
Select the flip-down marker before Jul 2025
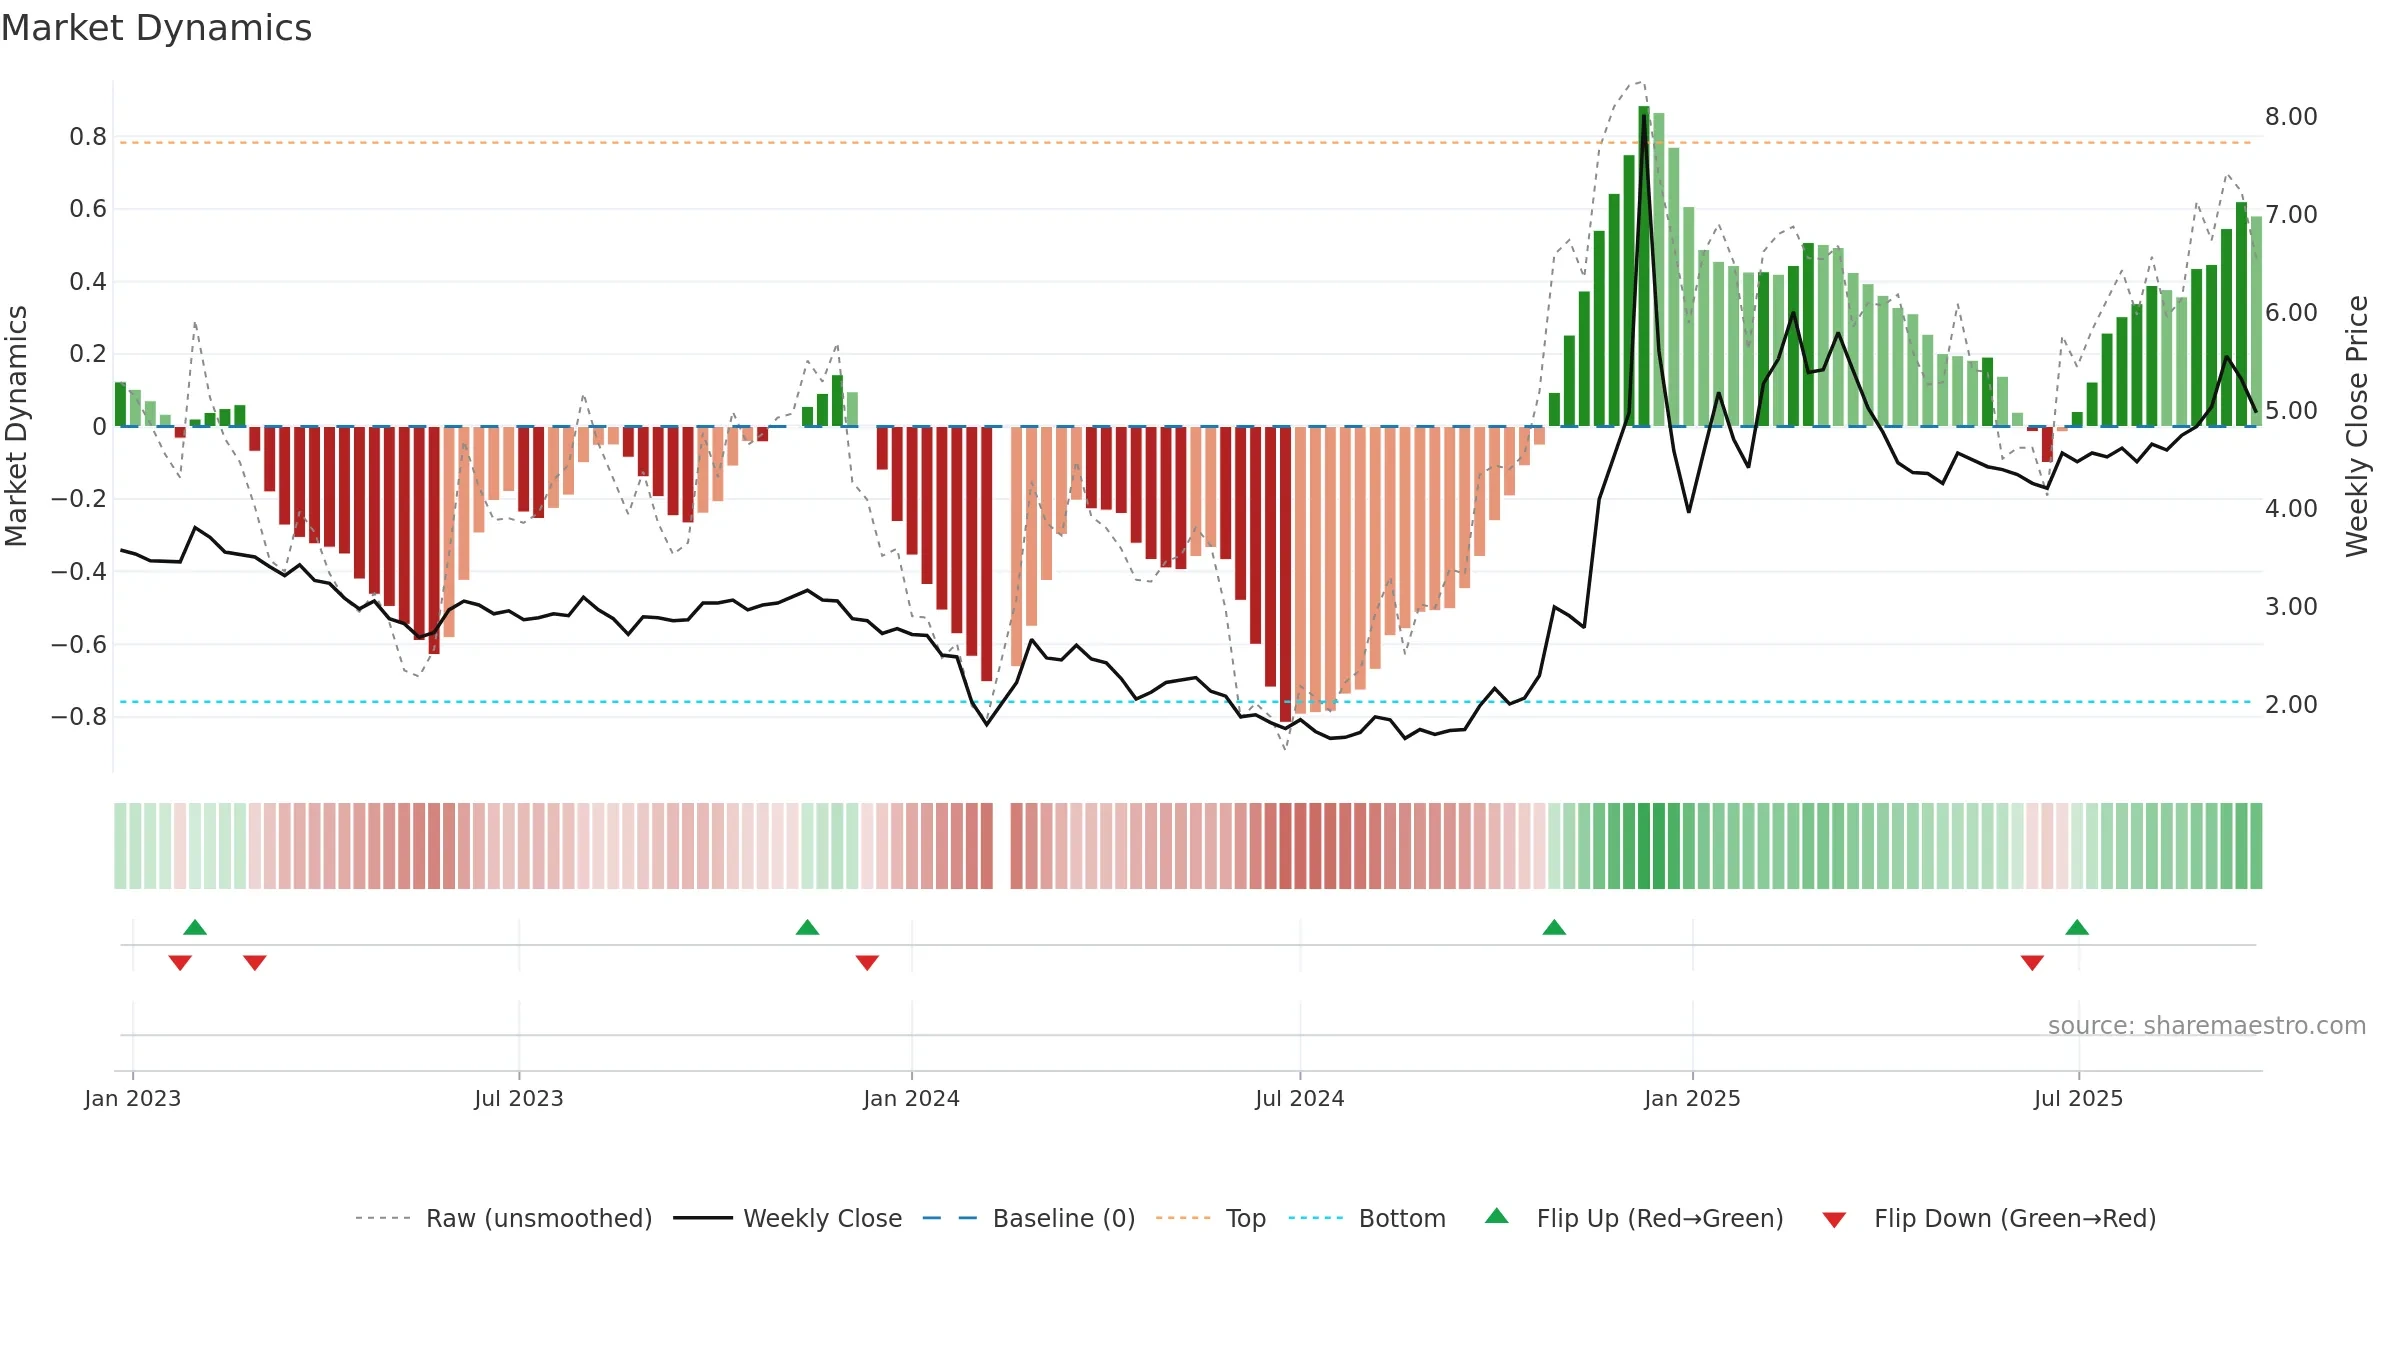pos(2032,962)
